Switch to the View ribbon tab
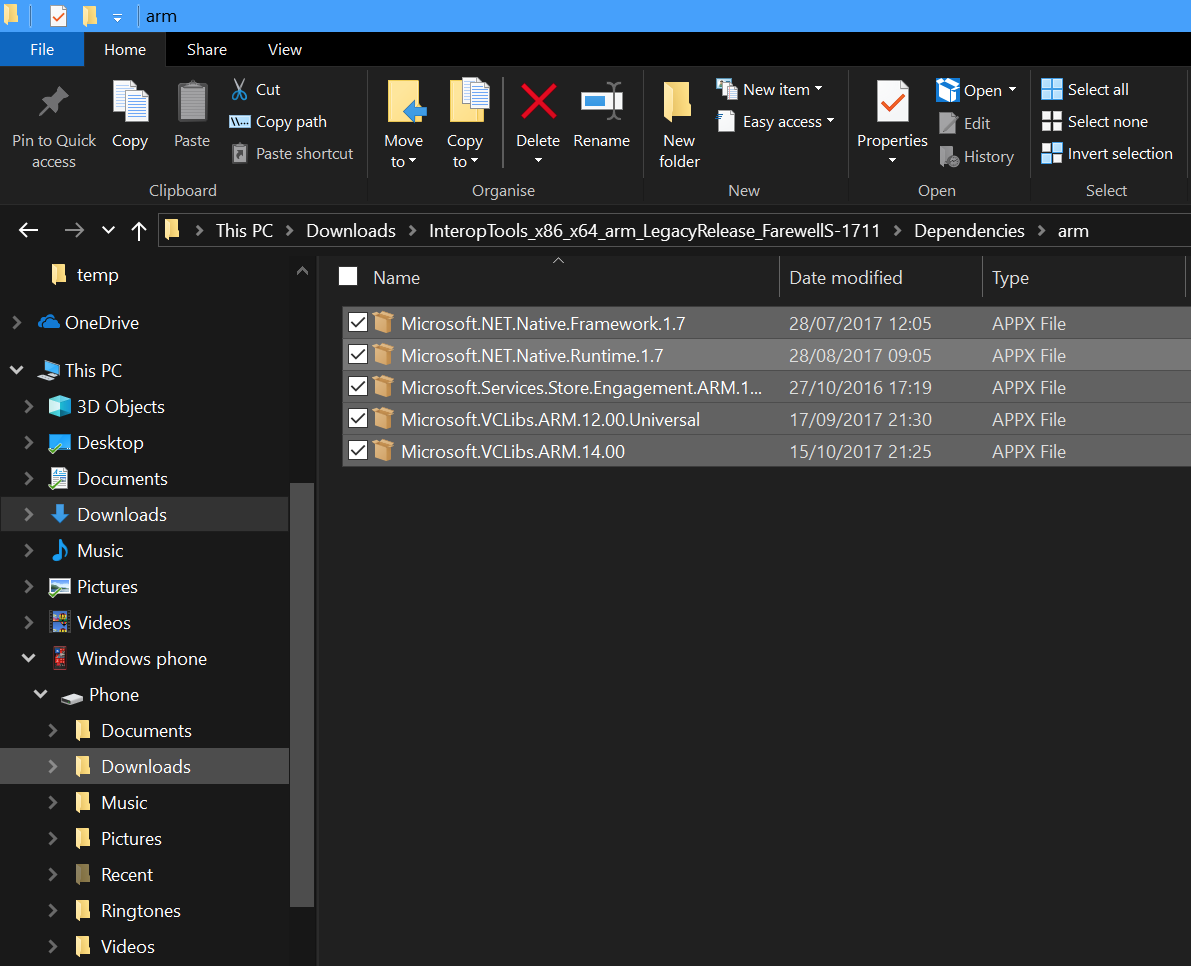Image resolution: width=1191 pixels, height=966 pixels. click(285, 49)
